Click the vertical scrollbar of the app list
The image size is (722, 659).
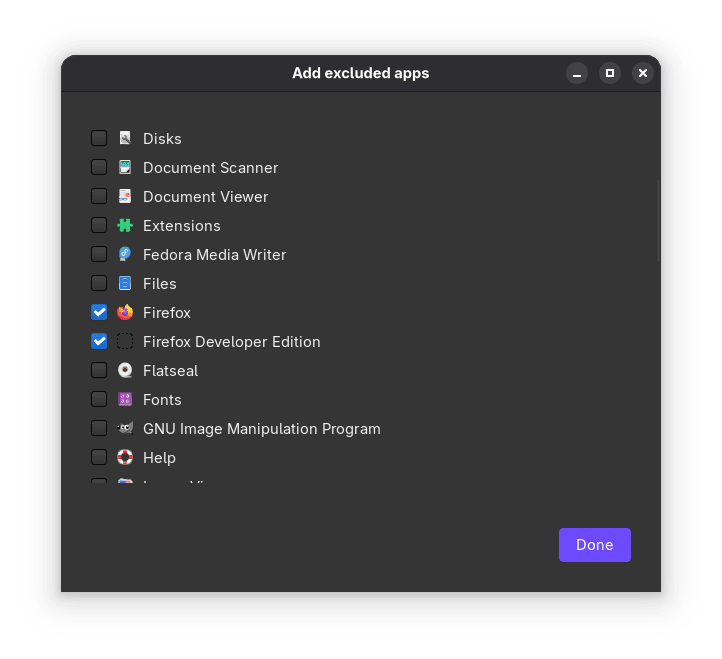[658, 220]
